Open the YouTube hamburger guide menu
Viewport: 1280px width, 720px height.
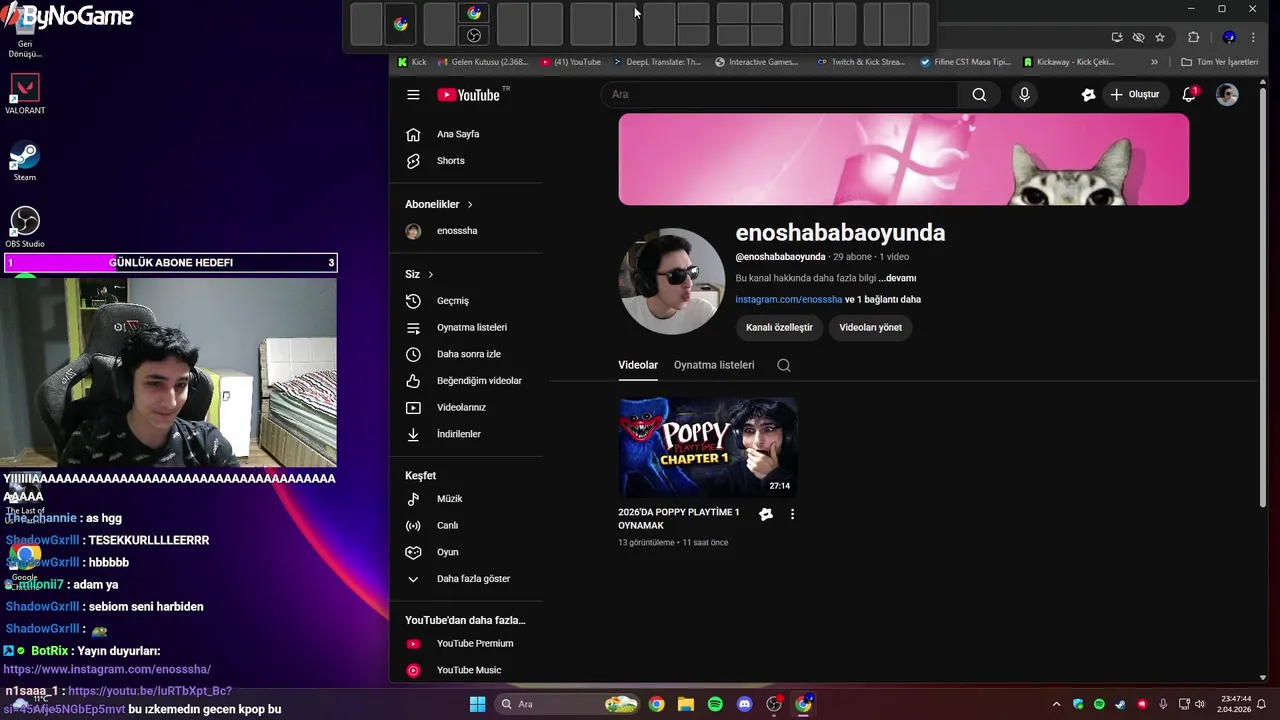[413, 95]
